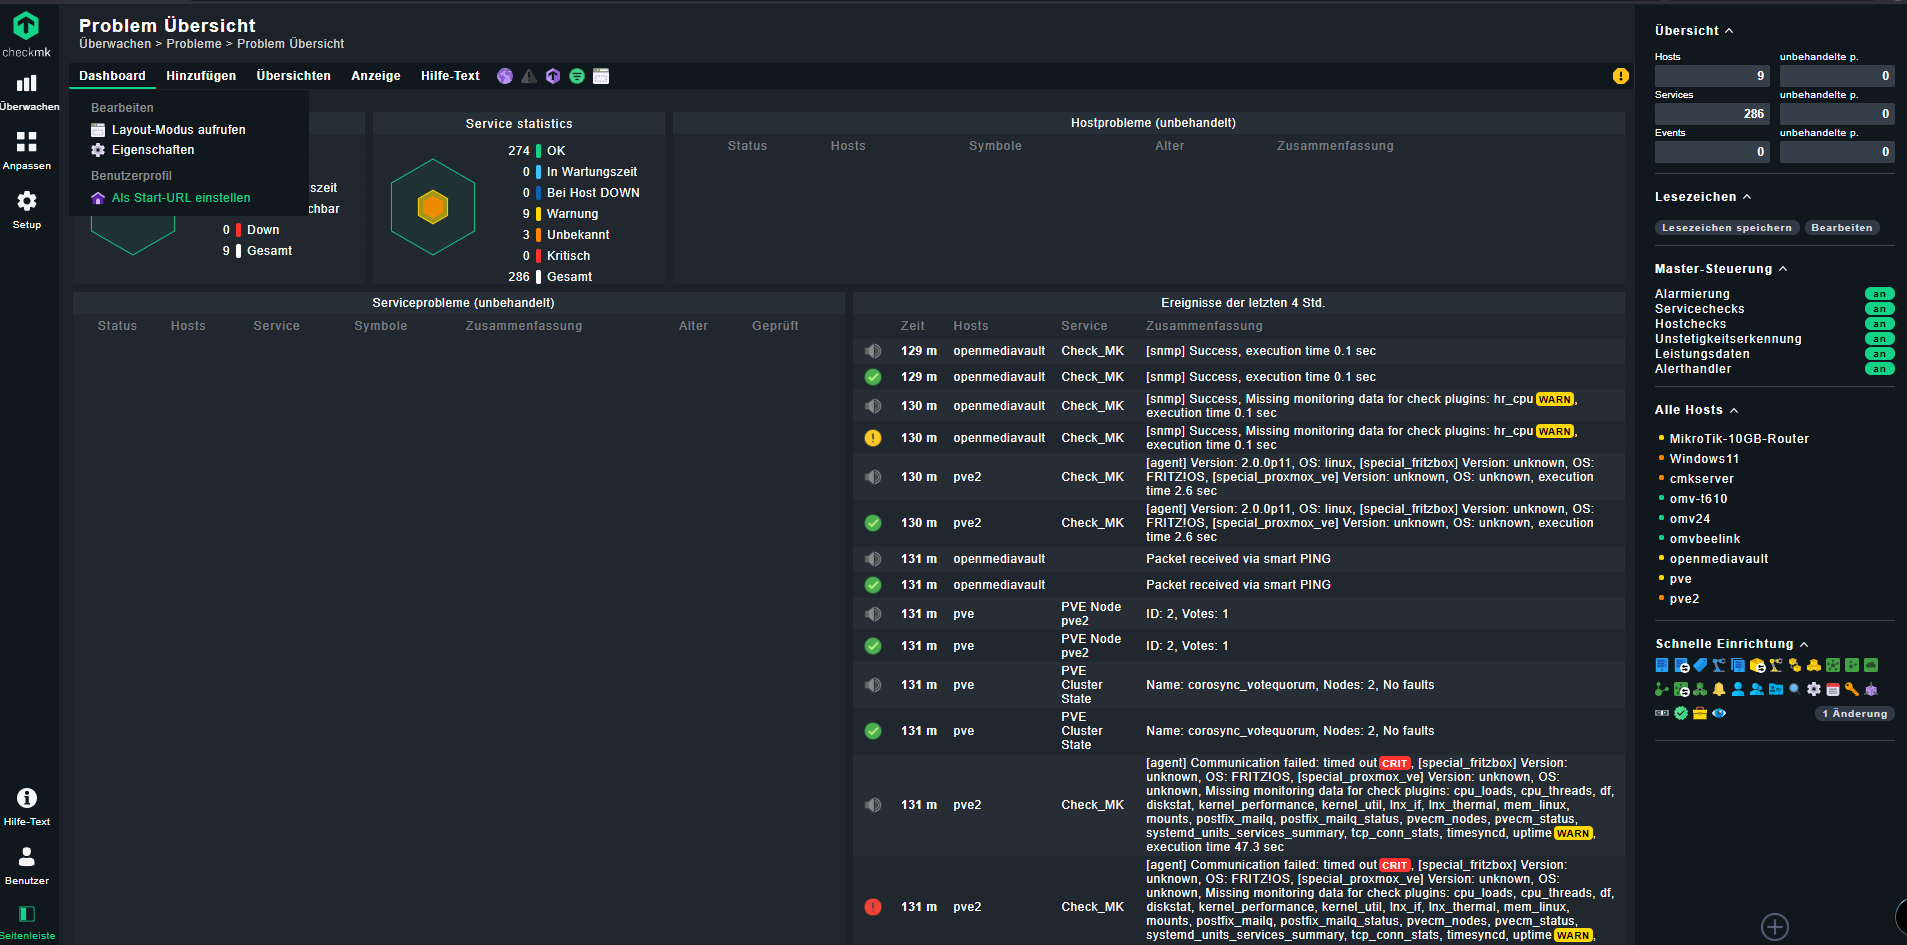This screenshot has height=945, width=1907.
Task: Click the magnifier quick-setup icon
Action: [1795, 689]
